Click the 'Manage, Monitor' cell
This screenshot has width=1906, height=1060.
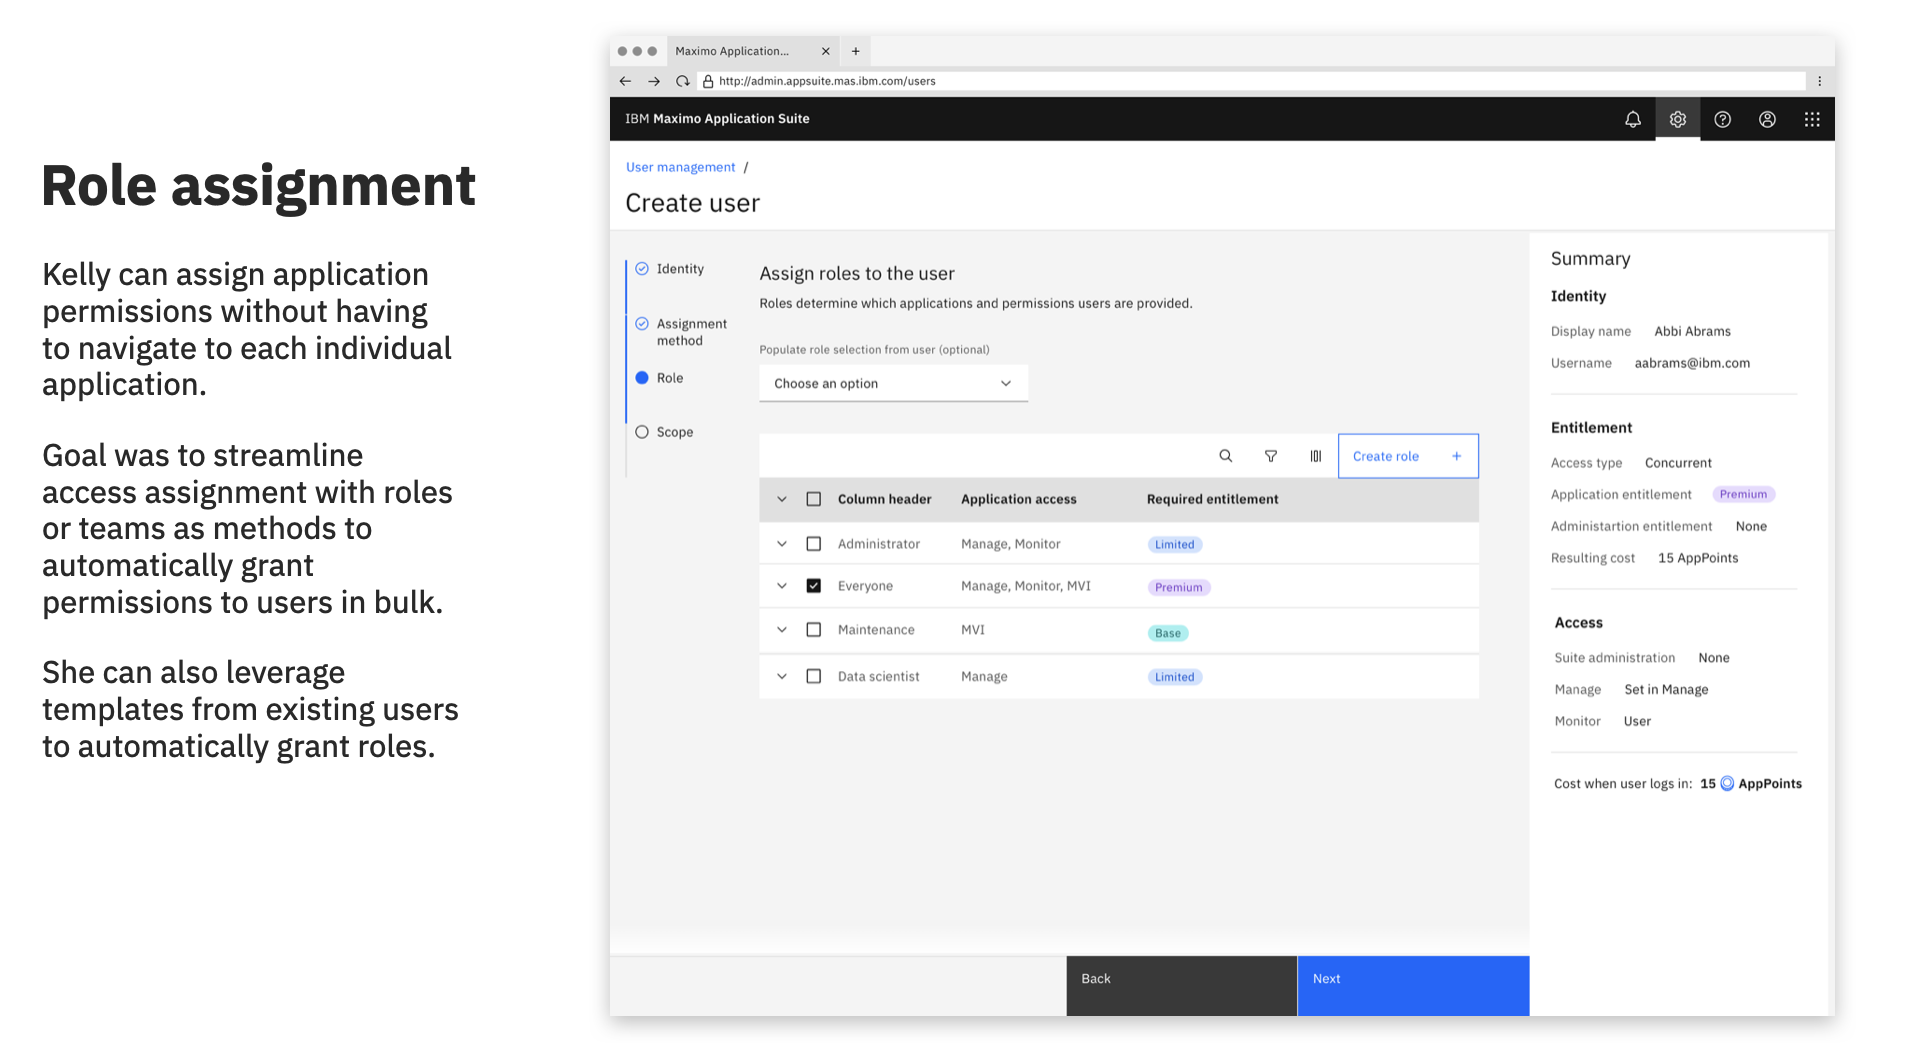pyautogui.click(x=1010, y=544)
